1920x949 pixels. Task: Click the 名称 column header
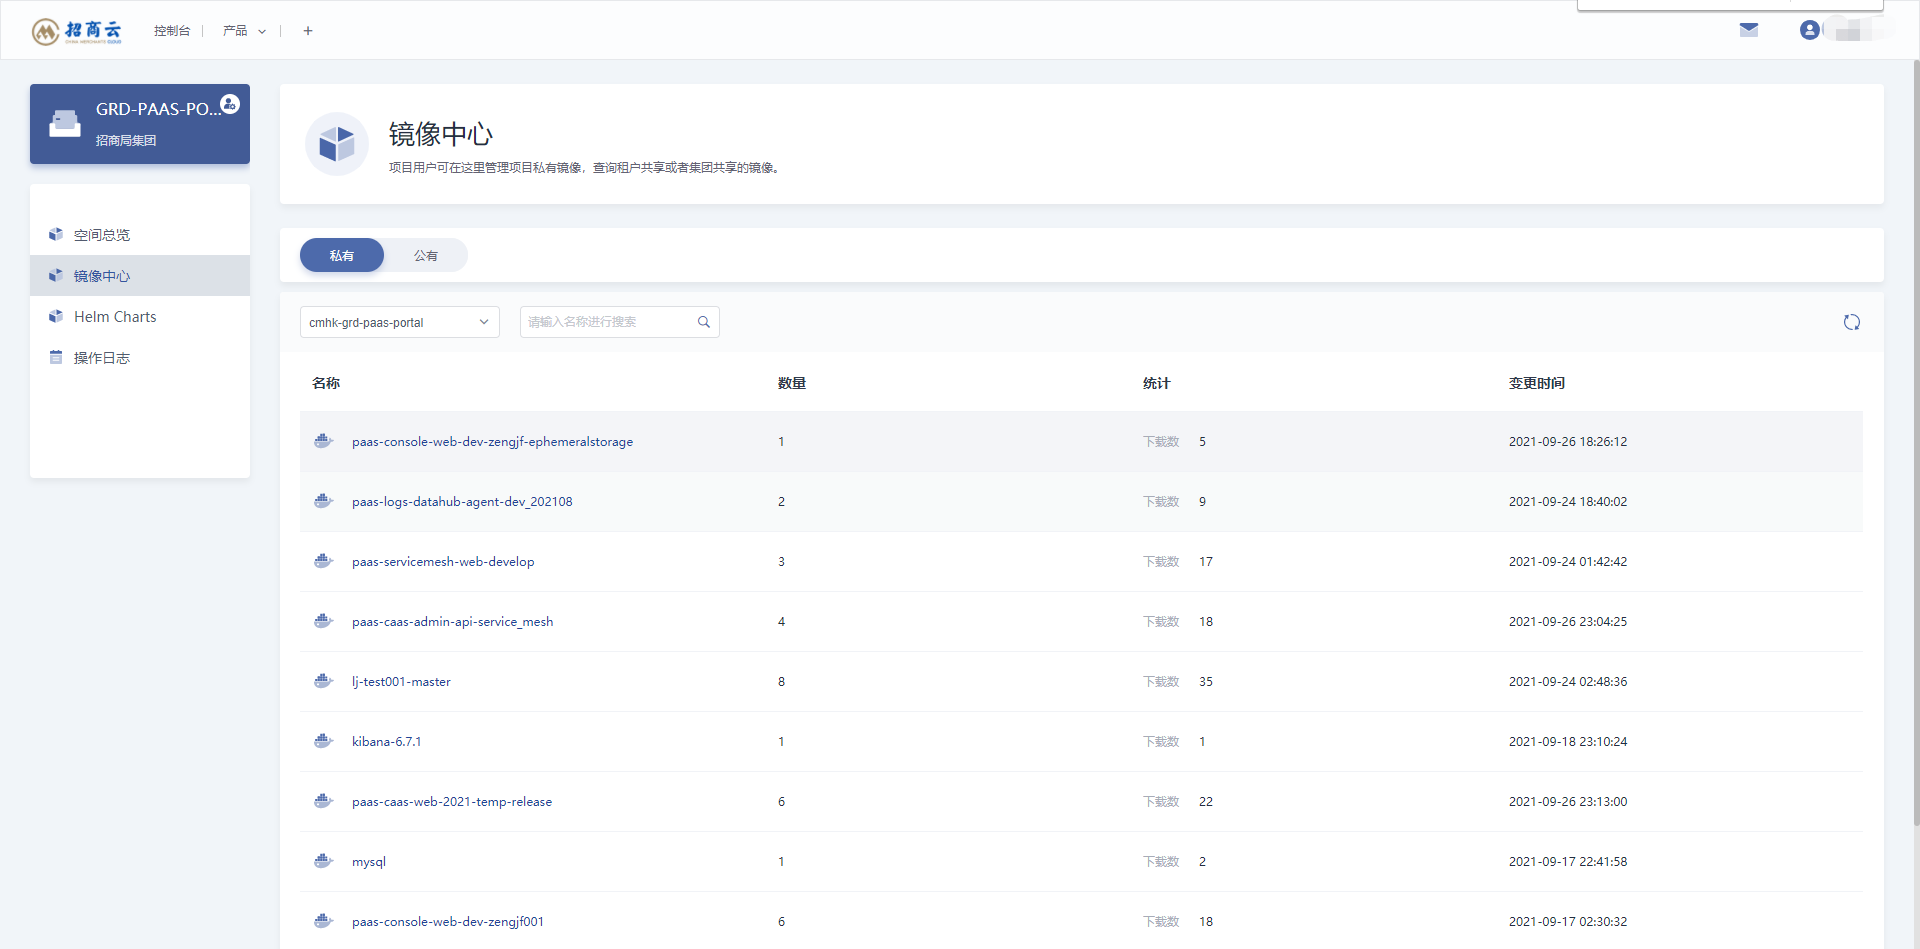(x=326, y=383)
